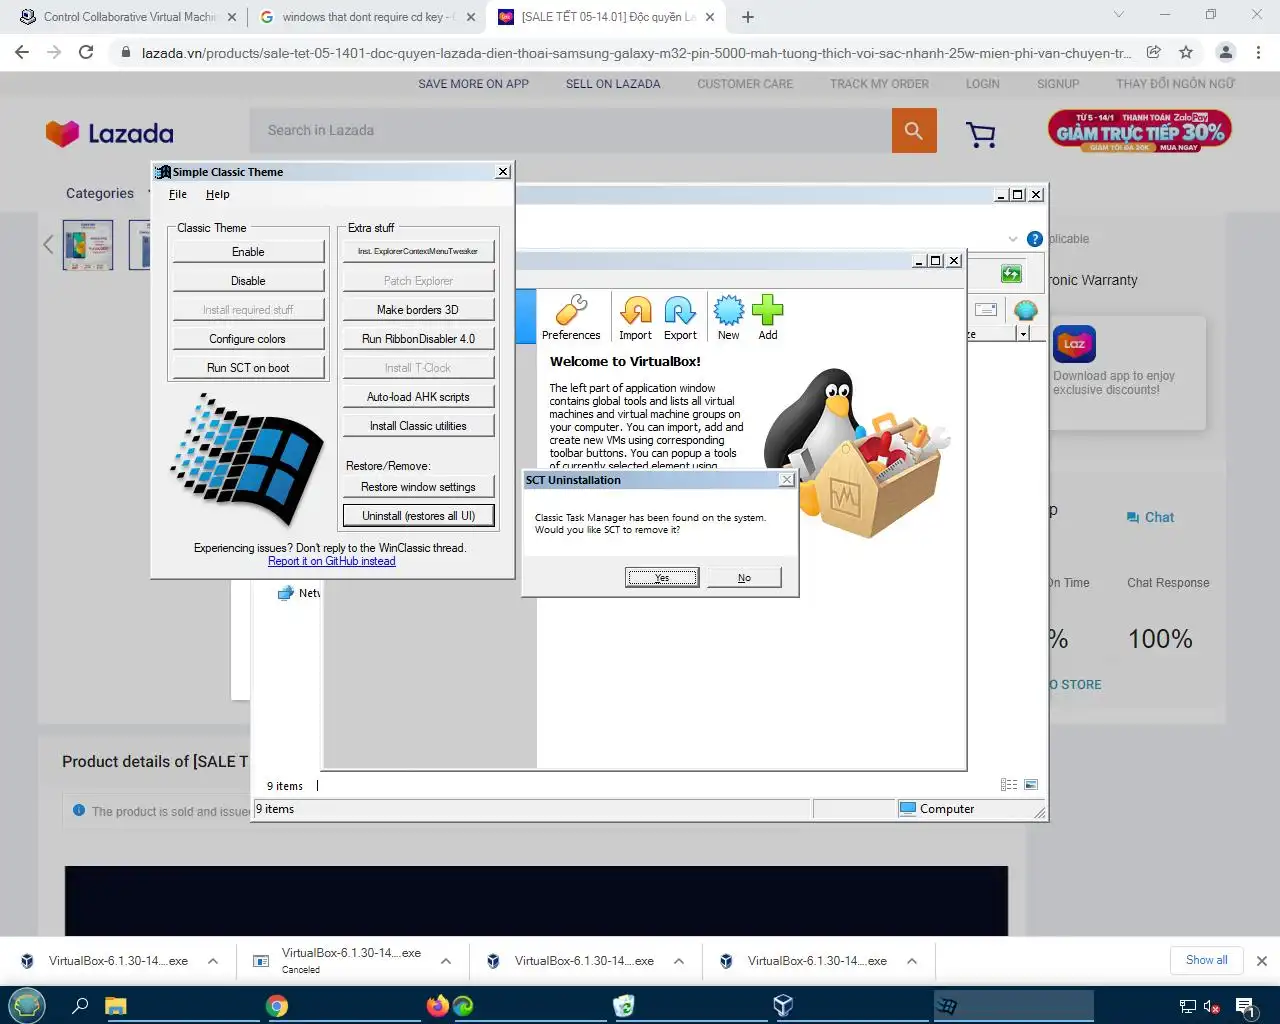
Task: Click the green Add machine icon
Action: click(x=767, y=317)
